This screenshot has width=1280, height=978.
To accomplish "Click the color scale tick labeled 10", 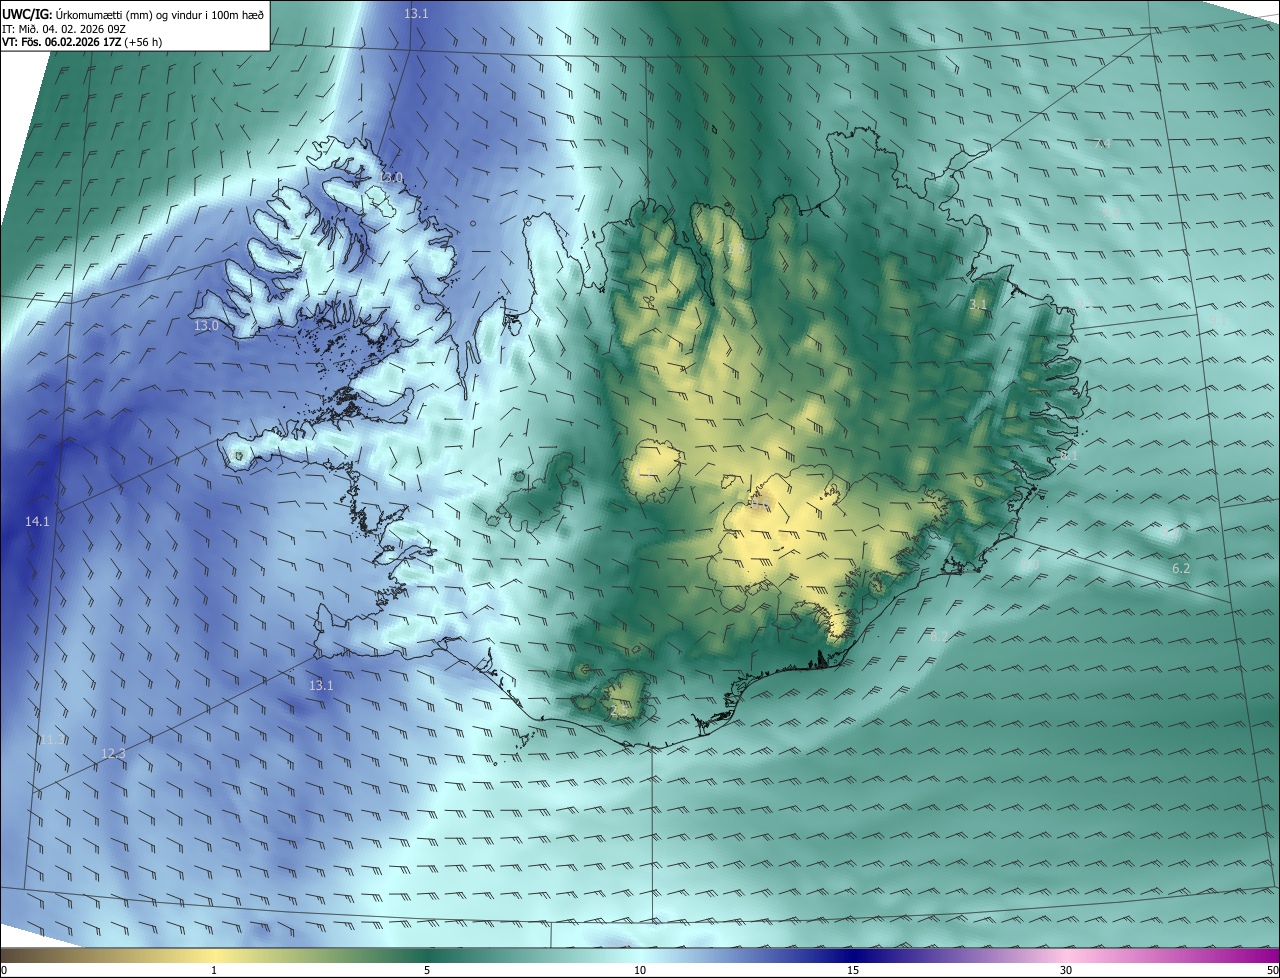I will click(x=640, y=970).
